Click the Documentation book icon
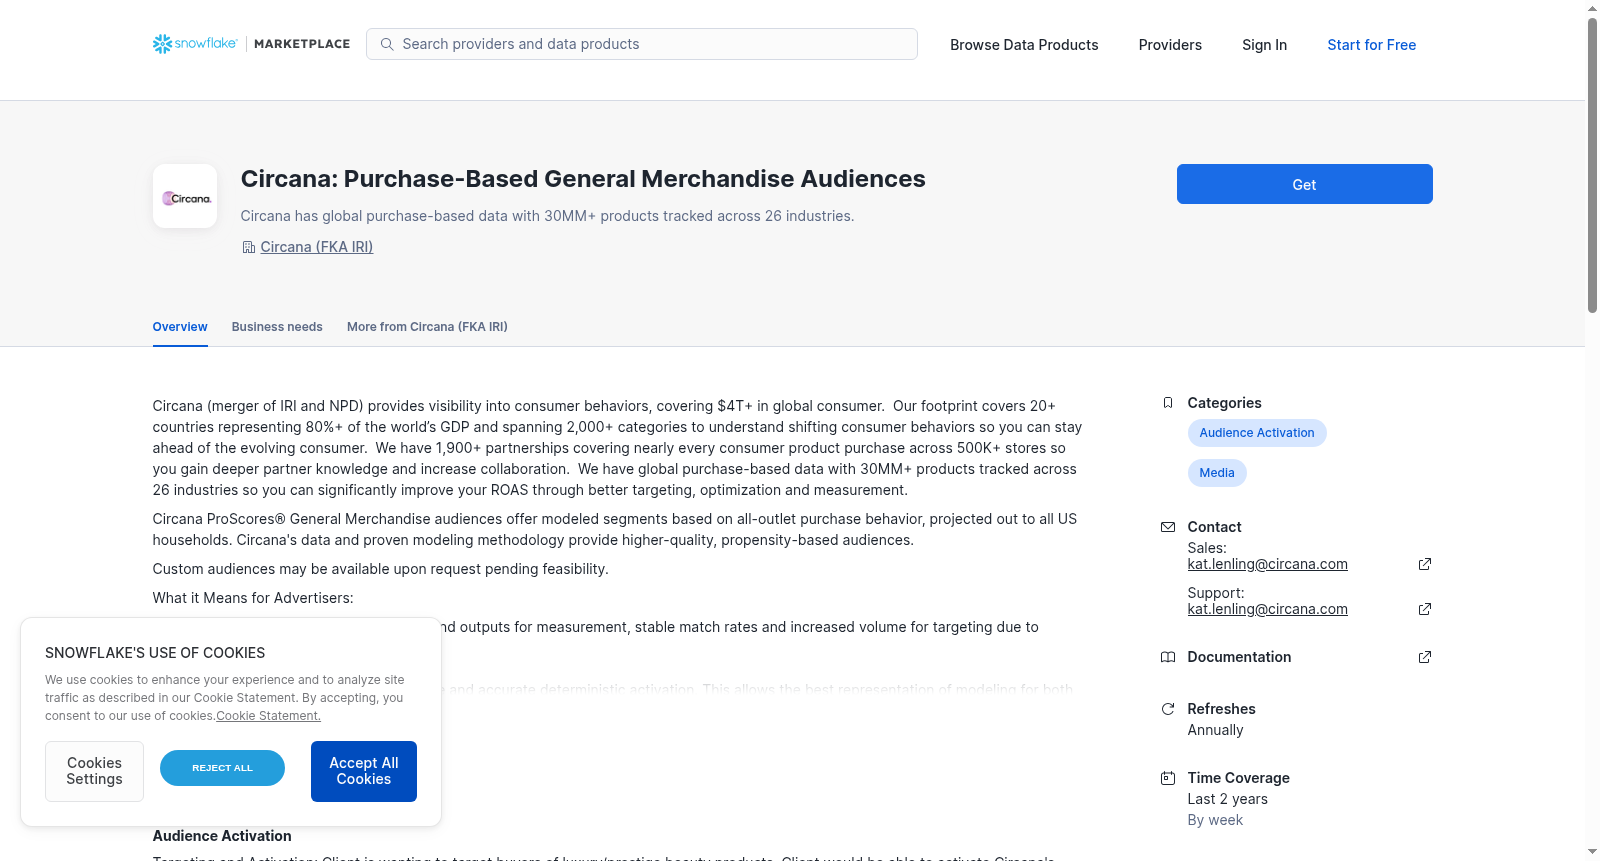The image size is (1600, 861). coord(1168,657)
